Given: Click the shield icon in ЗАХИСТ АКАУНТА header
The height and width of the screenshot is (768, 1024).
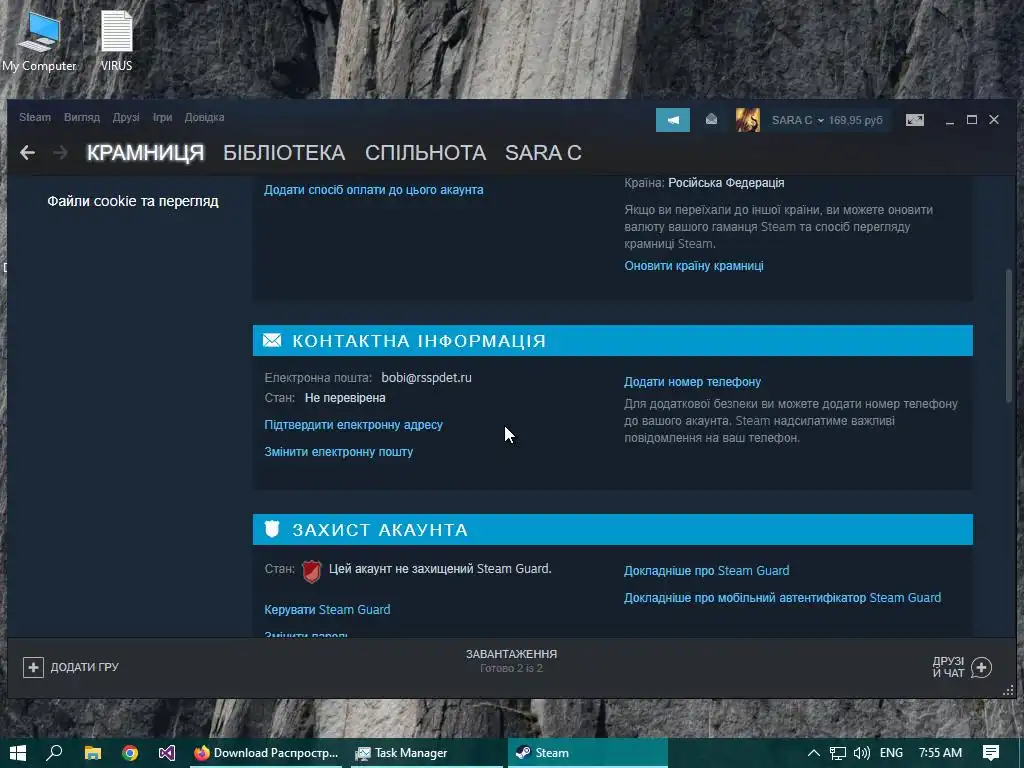Looking at the screenshot, I should coord(272,529).
